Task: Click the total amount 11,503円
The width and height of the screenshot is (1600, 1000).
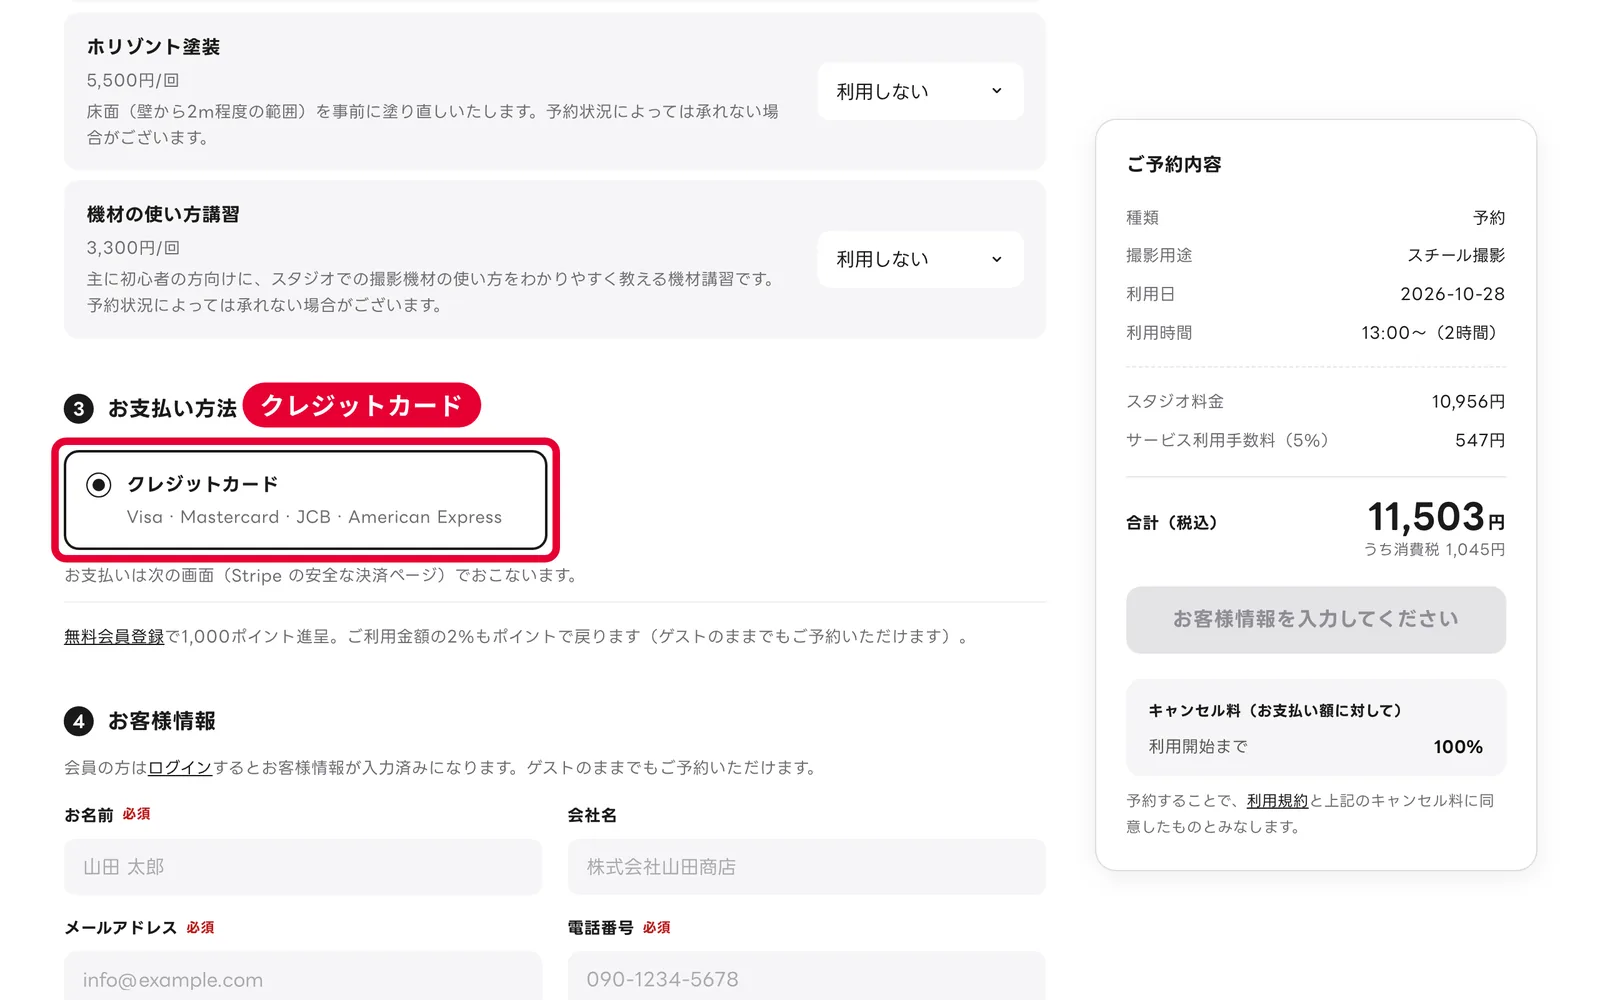Action: click(1436, 517)
